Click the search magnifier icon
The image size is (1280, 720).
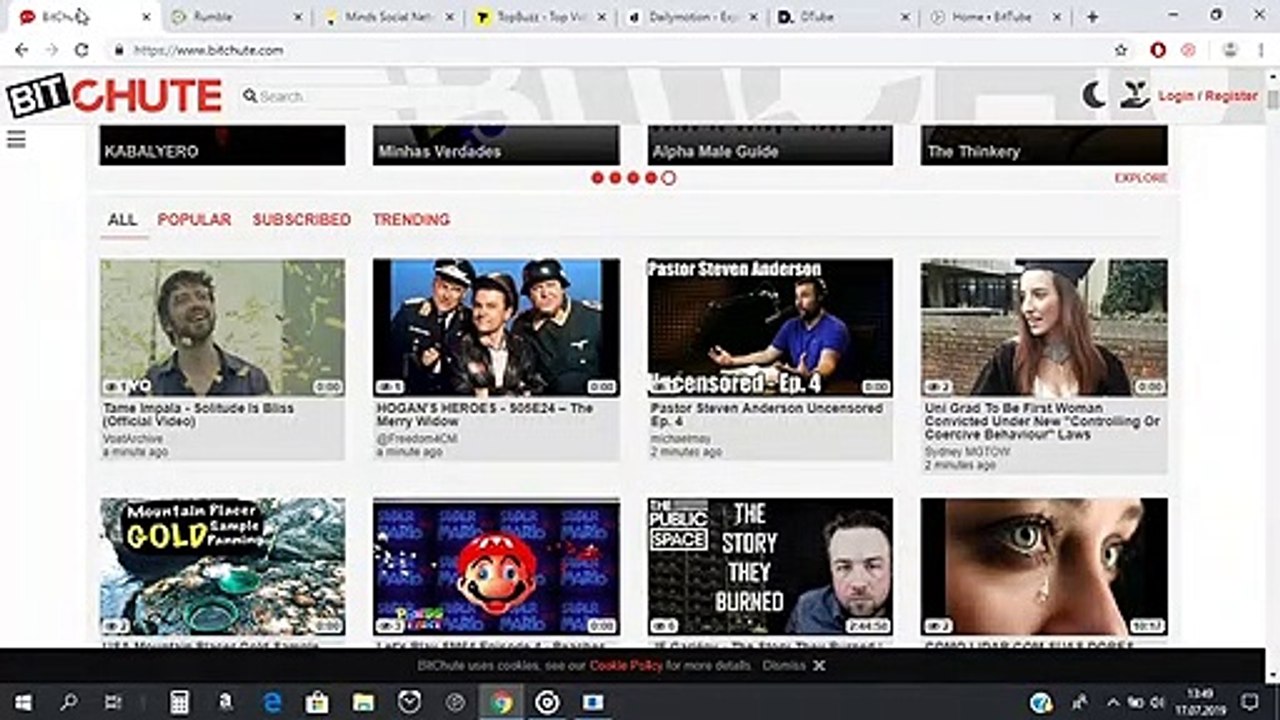coord(250,96)
